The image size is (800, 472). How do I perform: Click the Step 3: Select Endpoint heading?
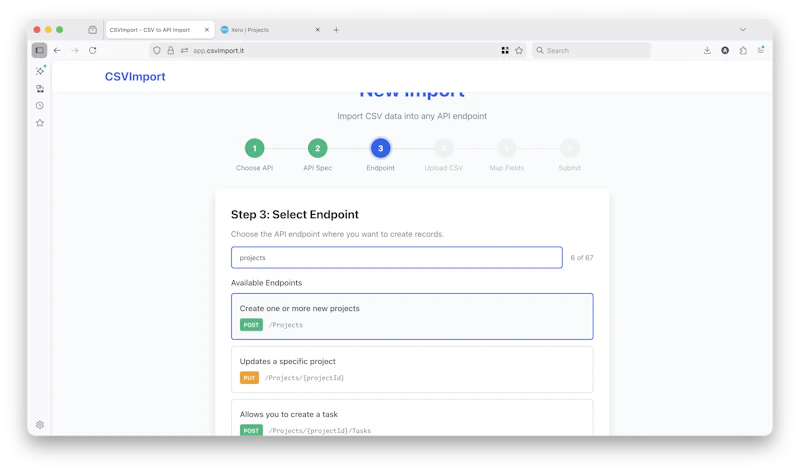(x=295, y=214)
